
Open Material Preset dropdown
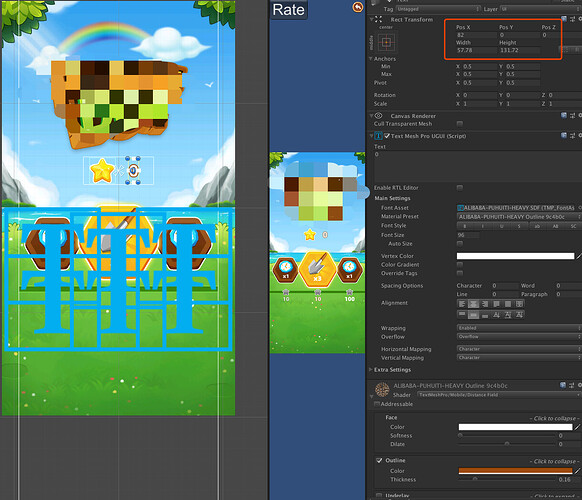[519, 216]
